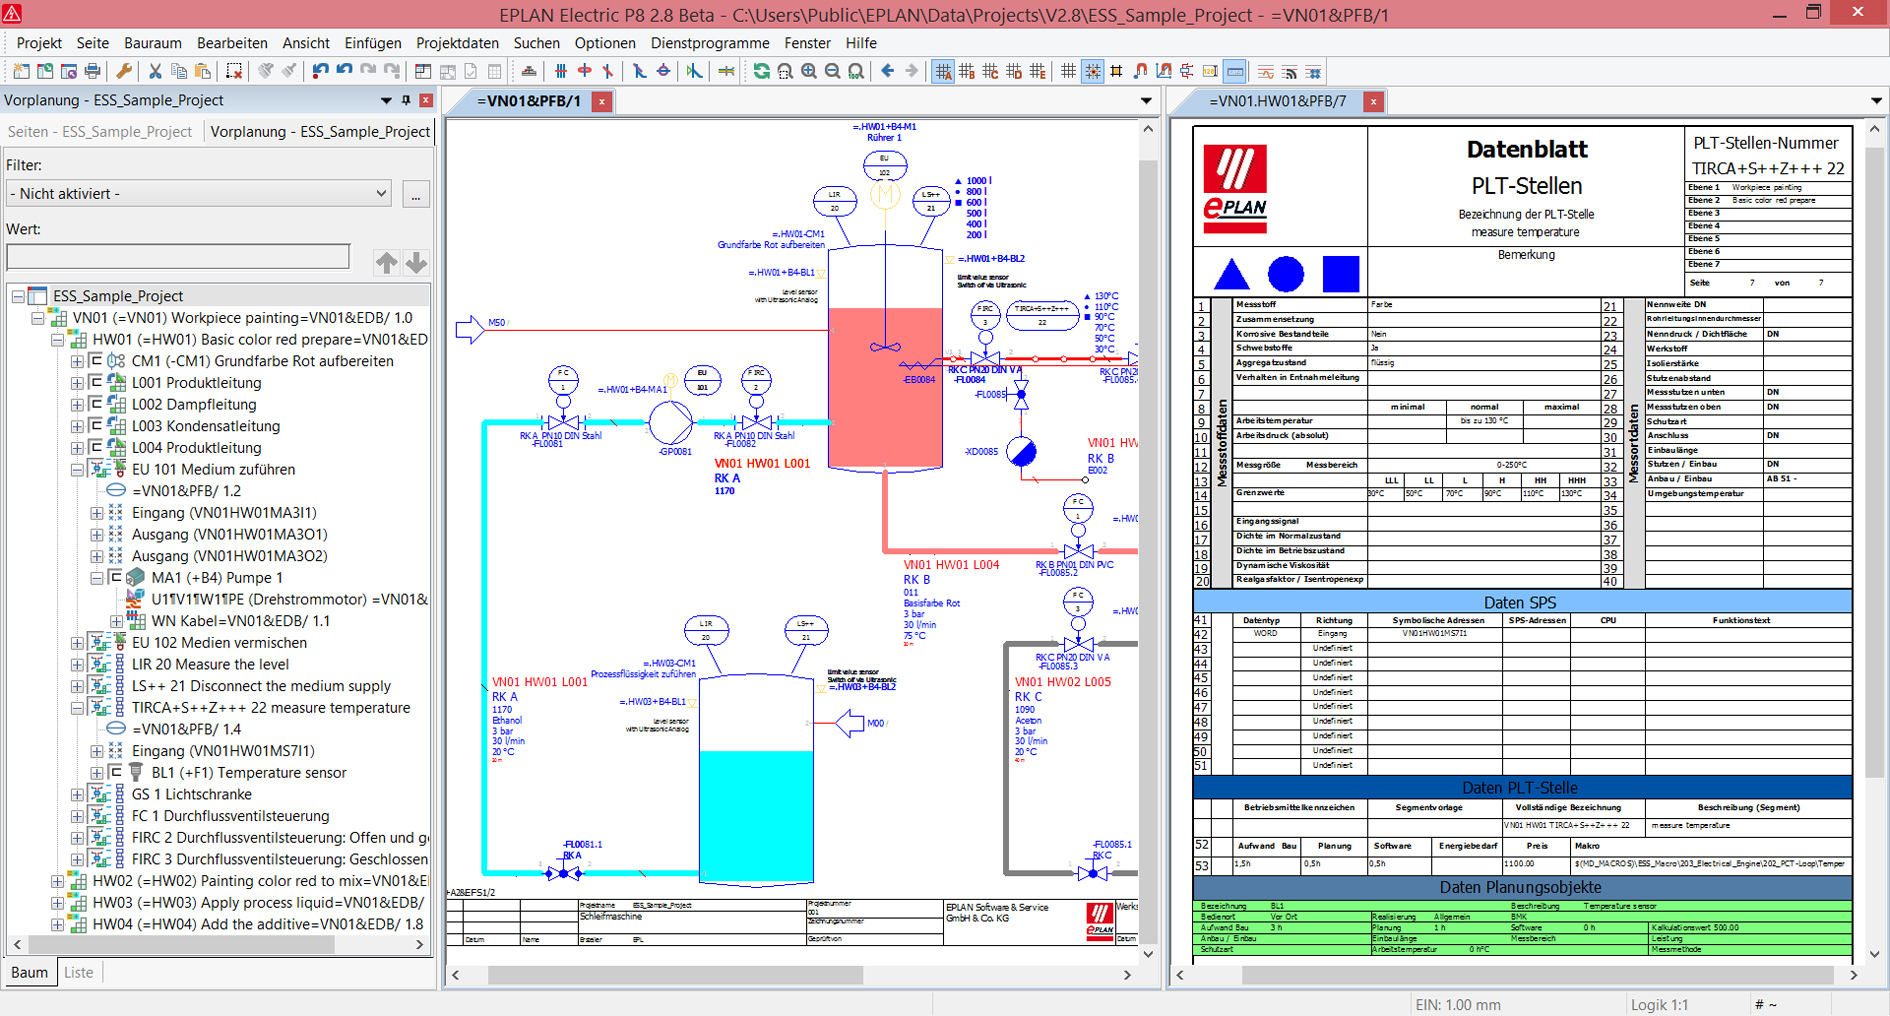
Task: Switch to the Liste tab
Action: click(79, 972)
